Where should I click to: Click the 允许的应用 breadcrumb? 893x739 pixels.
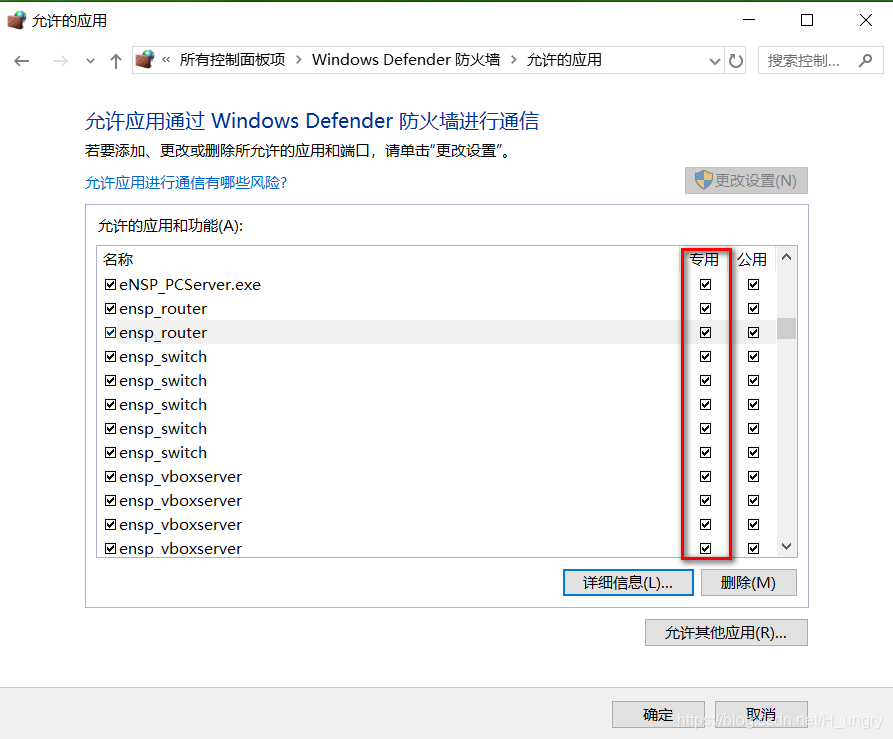pyautogui.click(x=564, y=60)
